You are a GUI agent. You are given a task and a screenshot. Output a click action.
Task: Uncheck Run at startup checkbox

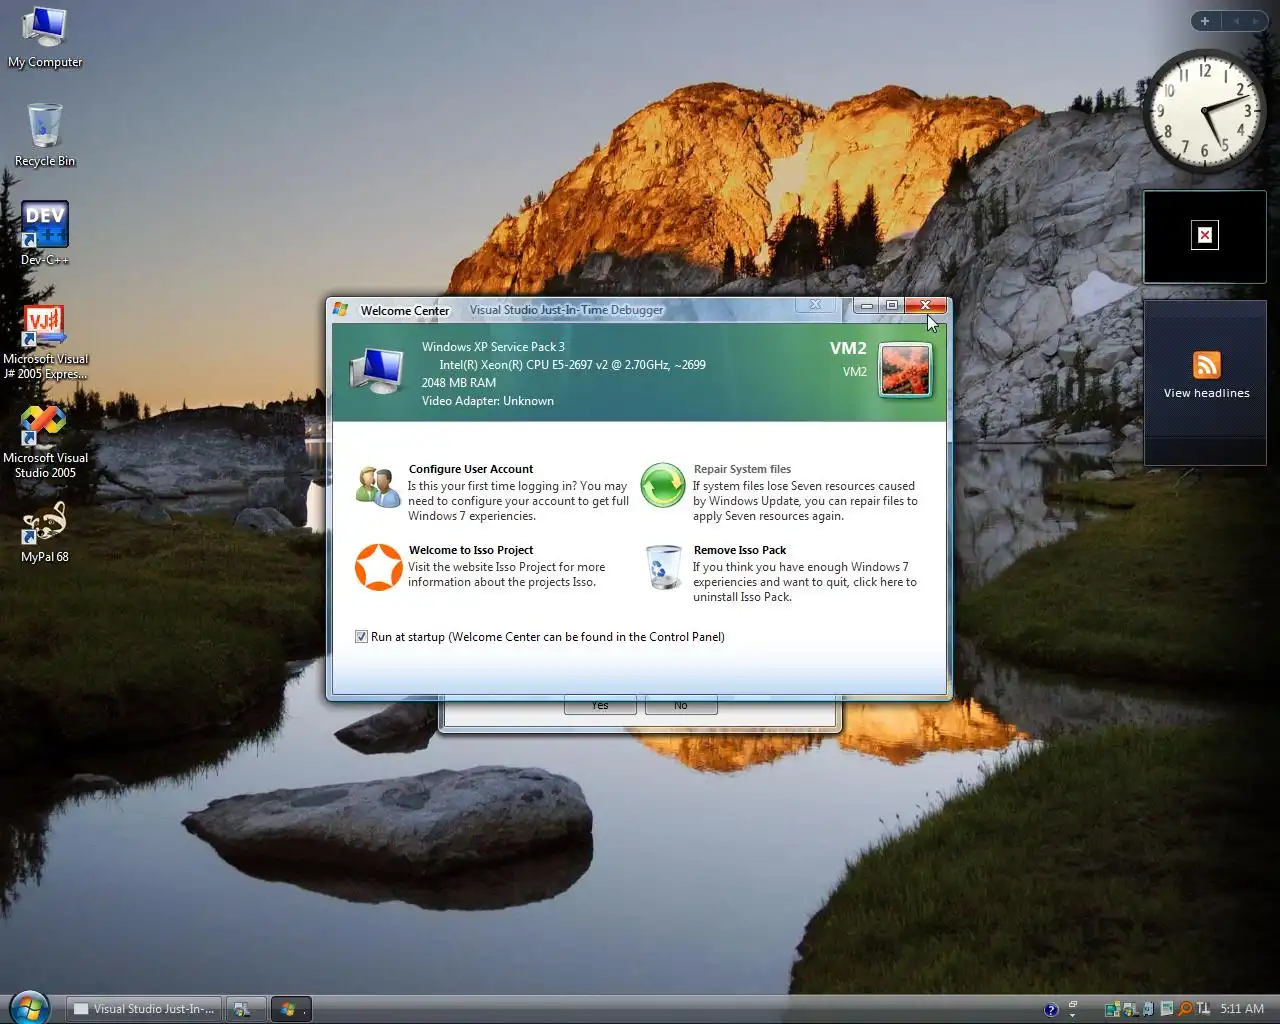[x=361, y=636]
